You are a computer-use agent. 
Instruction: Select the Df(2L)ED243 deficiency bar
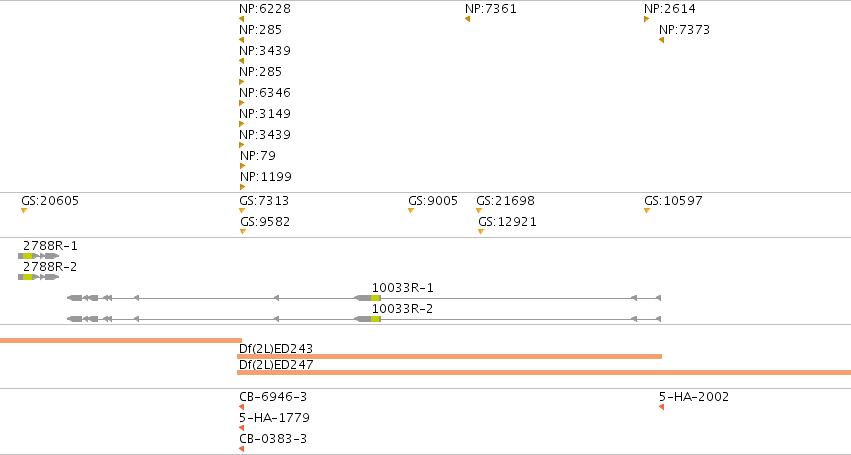(449, 357)
